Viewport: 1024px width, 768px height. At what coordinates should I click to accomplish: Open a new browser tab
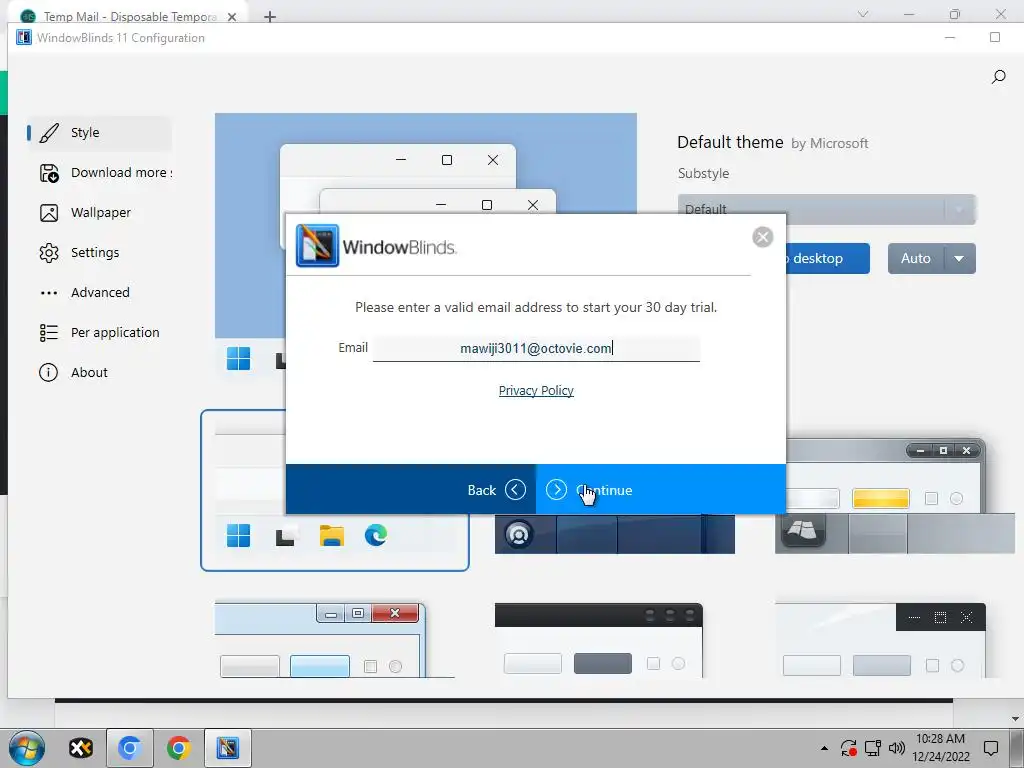click(x=270, y=17)
